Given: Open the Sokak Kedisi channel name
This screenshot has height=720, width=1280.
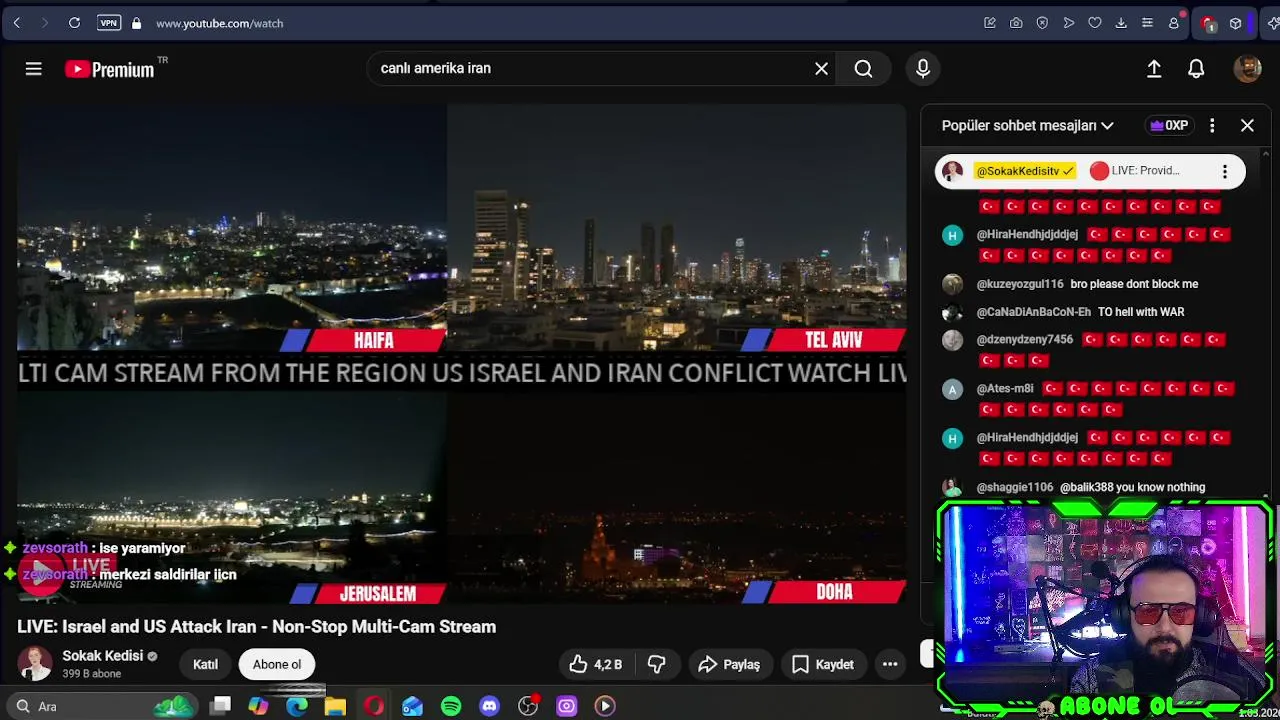Looking at the screenshot, I should 102,656.
